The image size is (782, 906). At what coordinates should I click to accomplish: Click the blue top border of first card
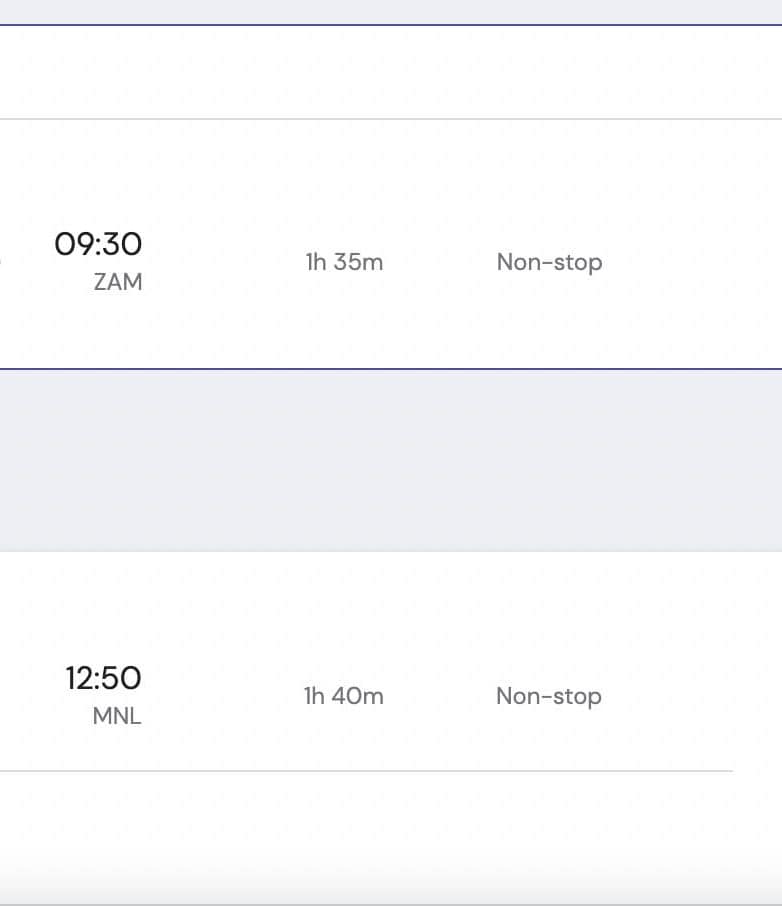[x=390, y=25]
